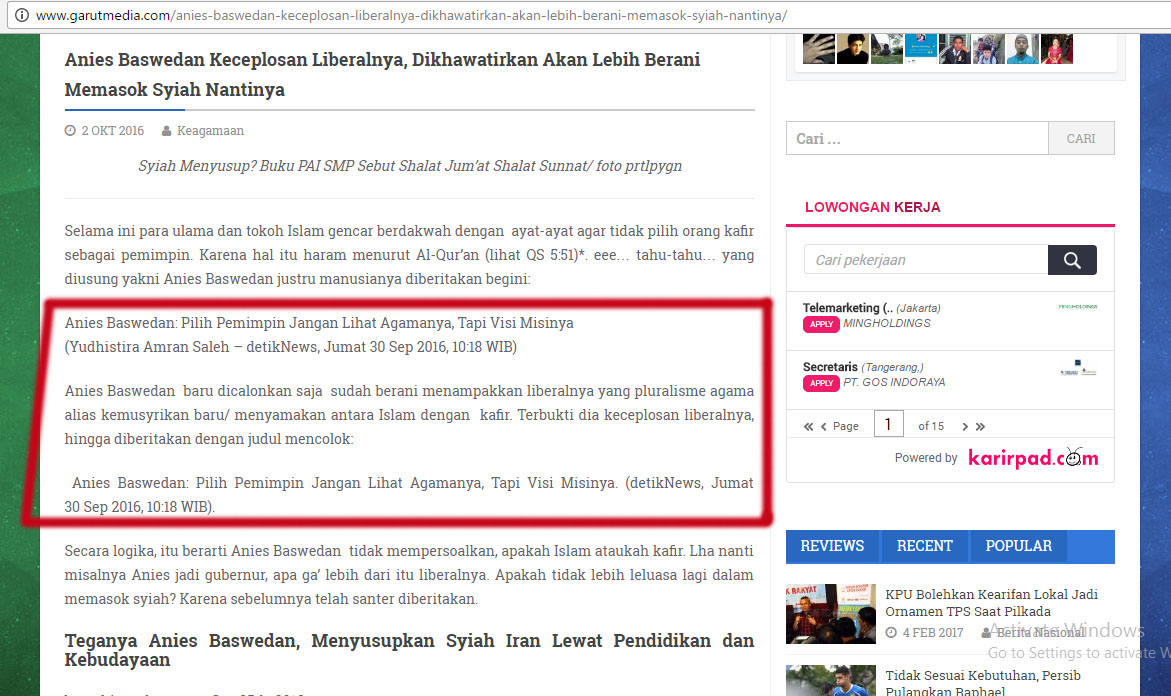
Task: Click the site info icon in address bar
Action: (x=22, y=15)
